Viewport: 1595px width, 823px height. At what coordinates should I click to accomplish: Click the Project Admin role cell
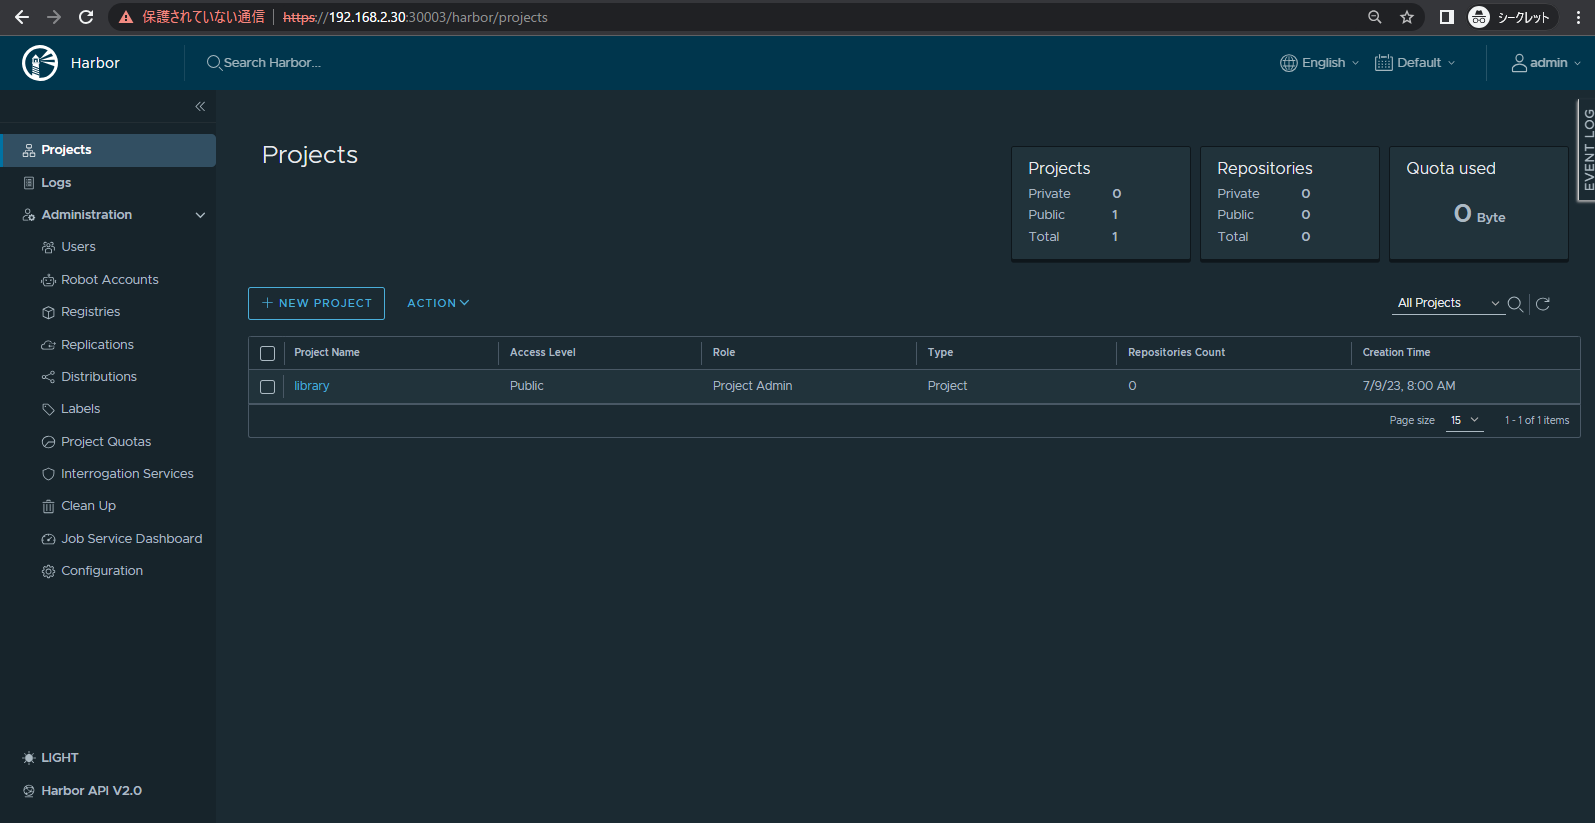coord(752,386)
